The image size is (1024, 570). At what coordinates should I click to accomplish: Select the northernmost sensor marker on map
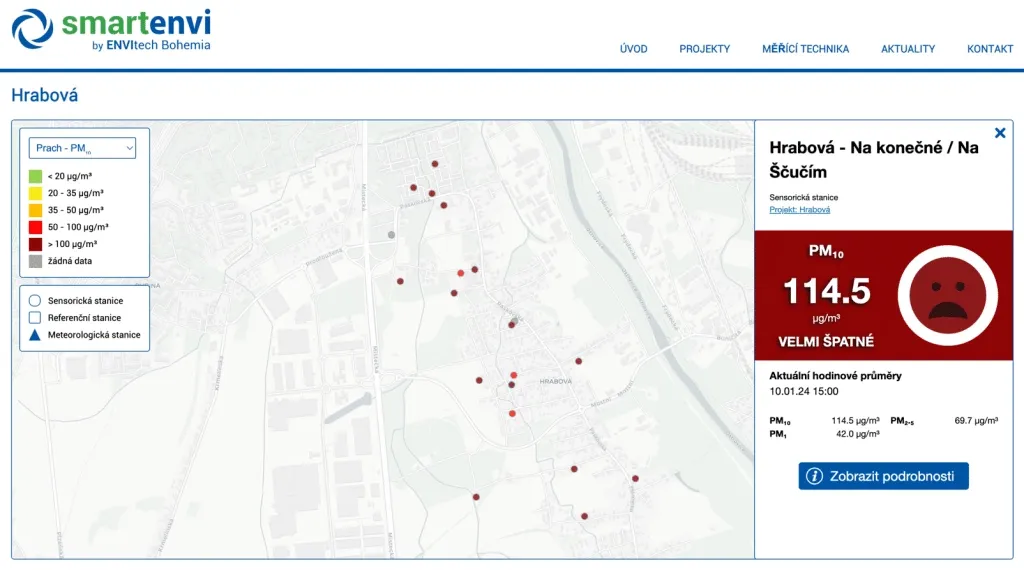click(435, 164)
